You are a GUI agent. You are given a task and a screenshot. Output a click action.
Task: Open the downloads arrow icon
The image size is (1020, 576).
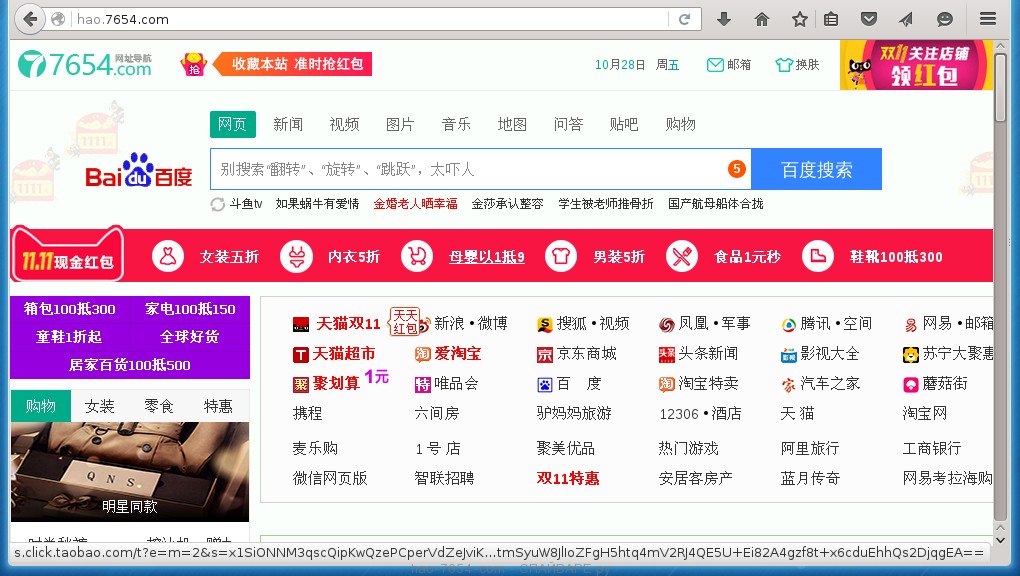click(724, 19)
